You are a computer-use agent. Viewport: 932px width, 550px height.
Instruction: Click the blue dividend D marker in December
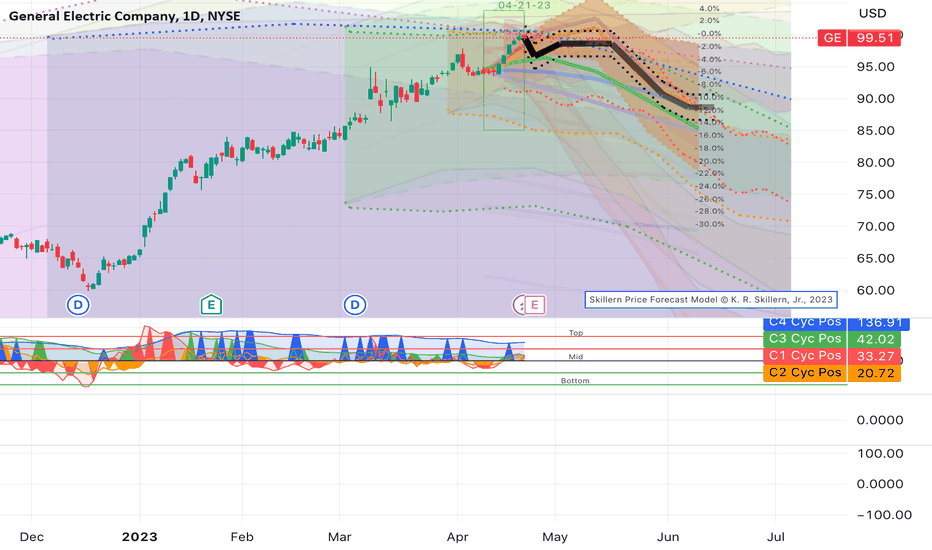tap(78, 305)
